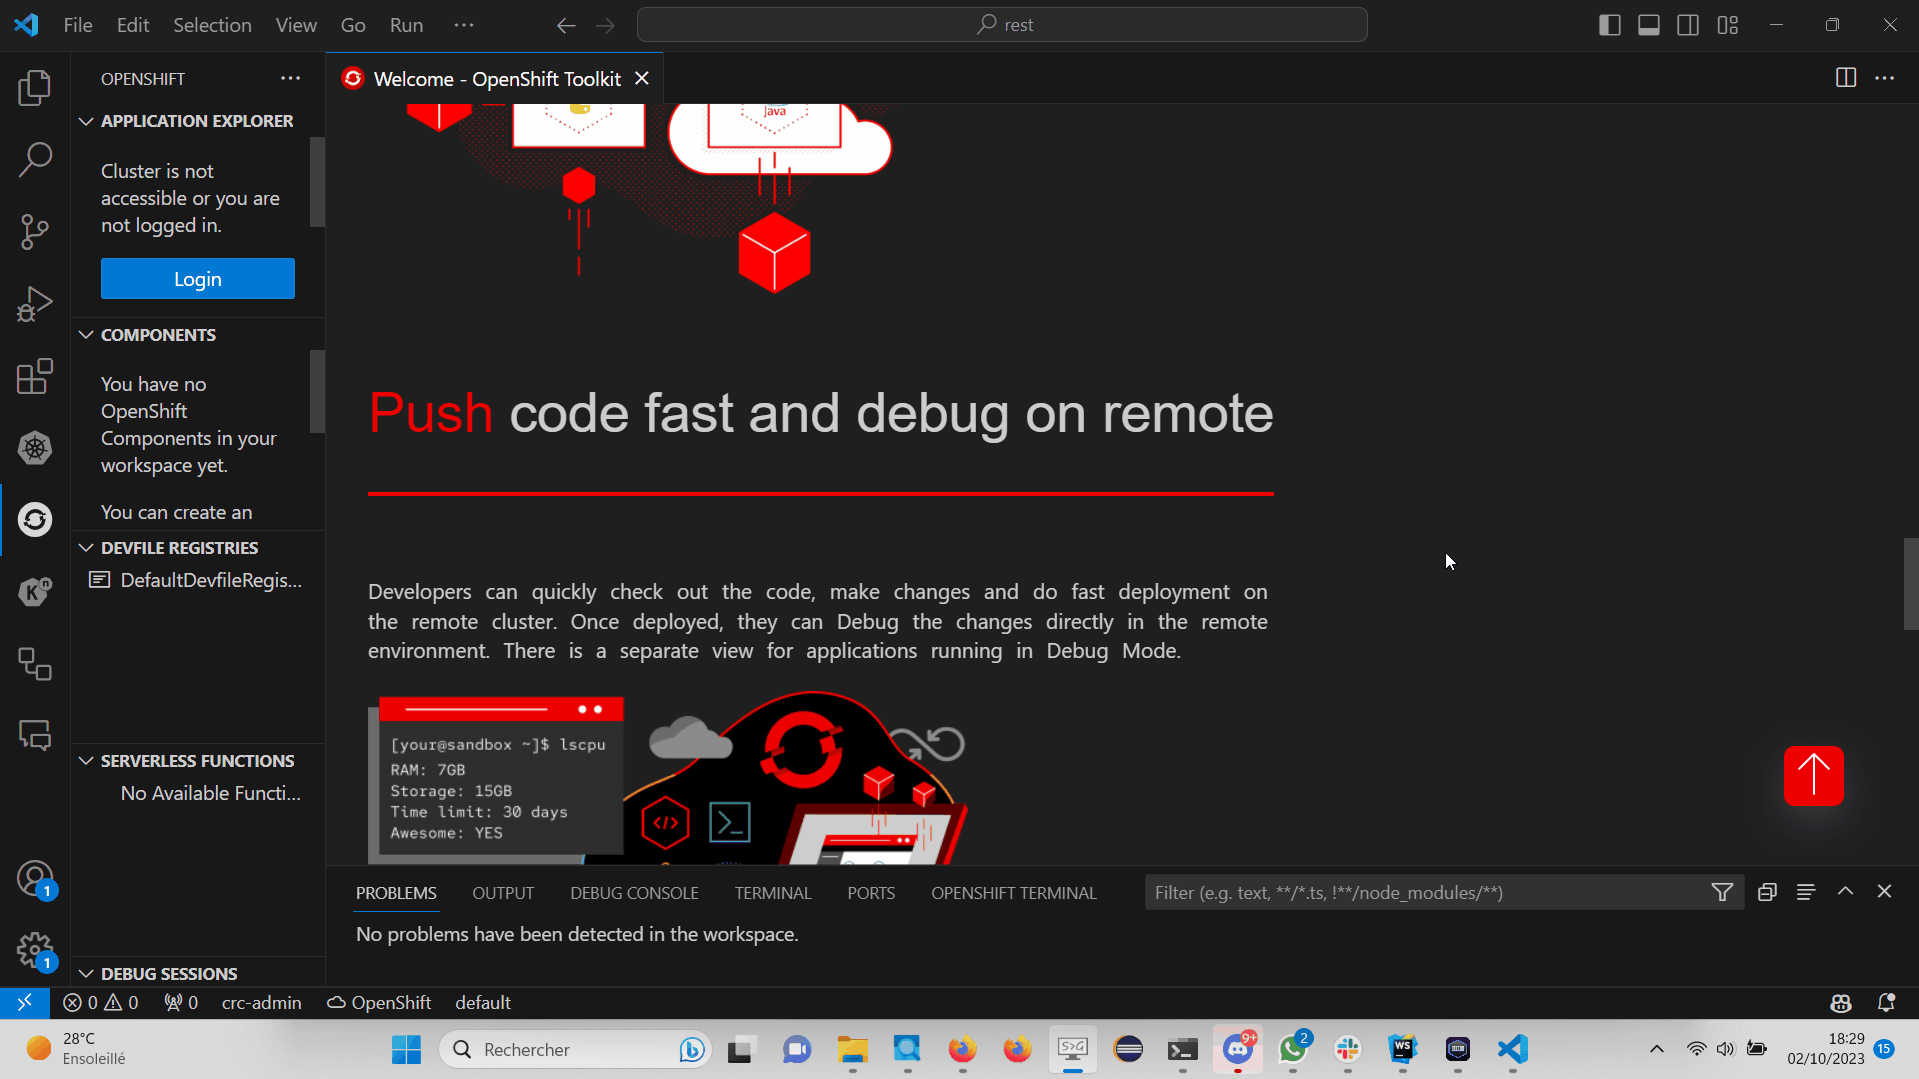Click the Login button
The width and height of the screenshot is (1919, 1079).
coord(197,278)
